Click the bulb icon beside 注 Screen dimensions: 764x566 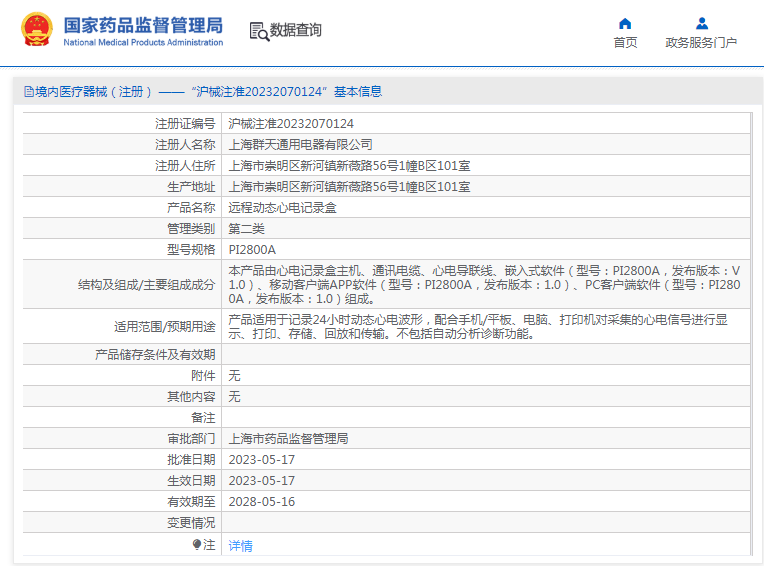pos(197,544)
